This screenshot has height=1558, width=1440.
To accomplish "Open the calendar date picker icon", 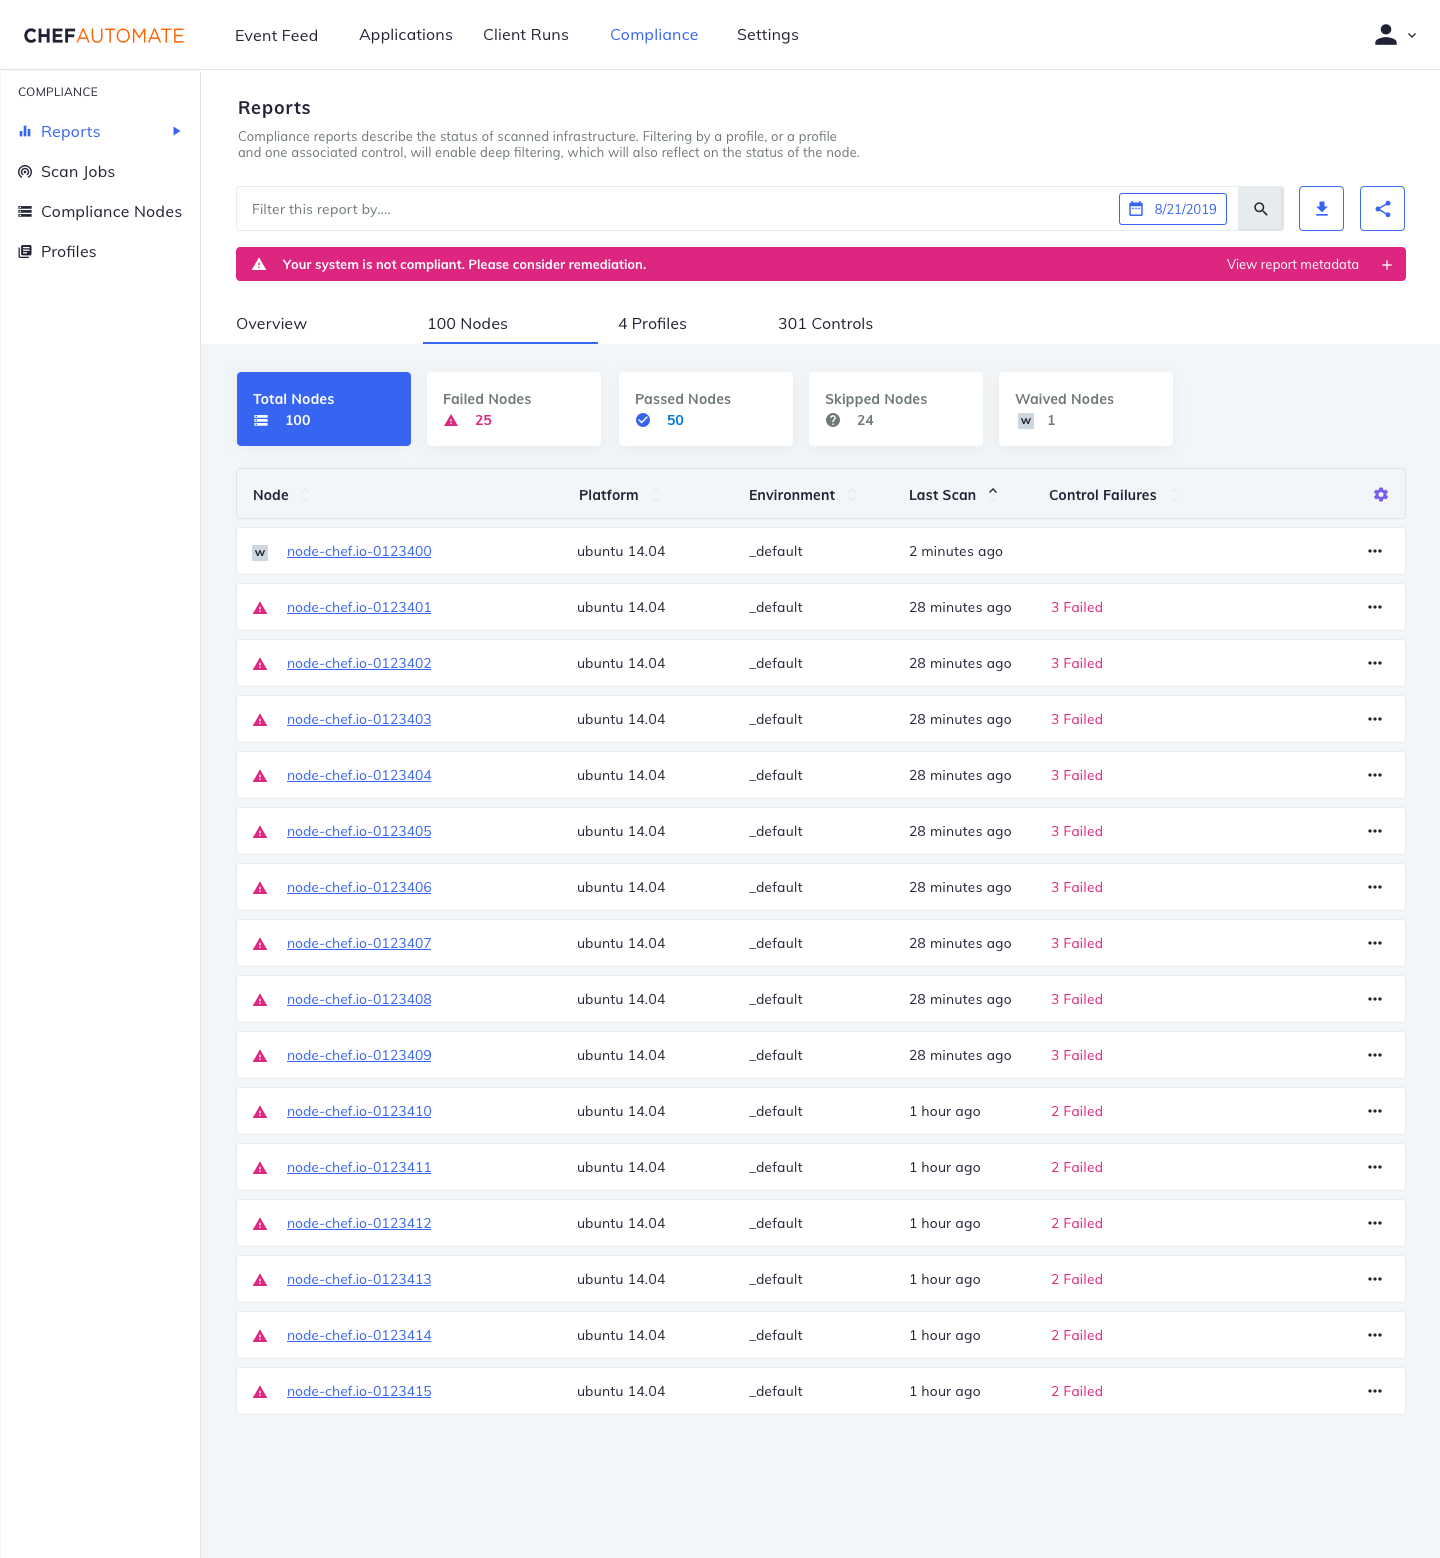I will (1137, 208).
